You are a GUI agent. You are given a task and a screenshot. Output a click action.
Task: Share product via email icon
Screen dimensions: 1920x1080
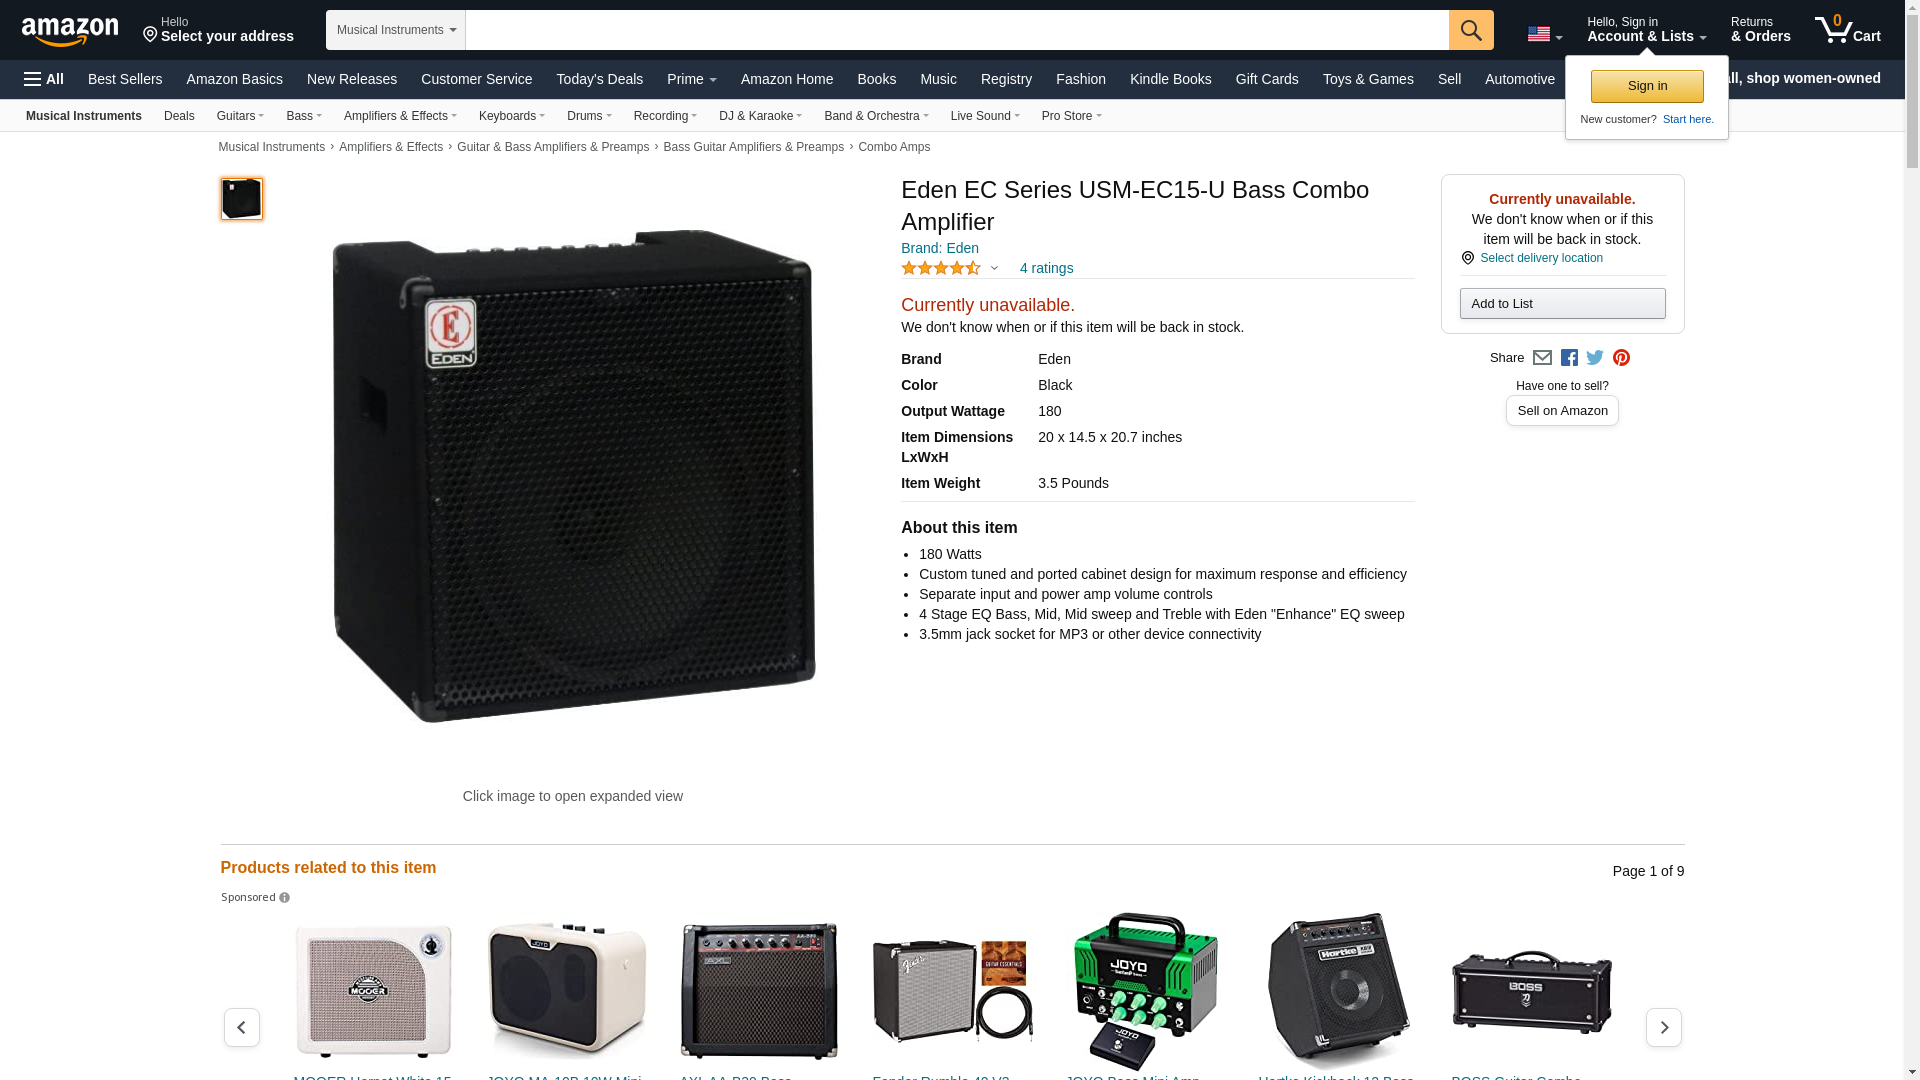[x=1542, y=358]
